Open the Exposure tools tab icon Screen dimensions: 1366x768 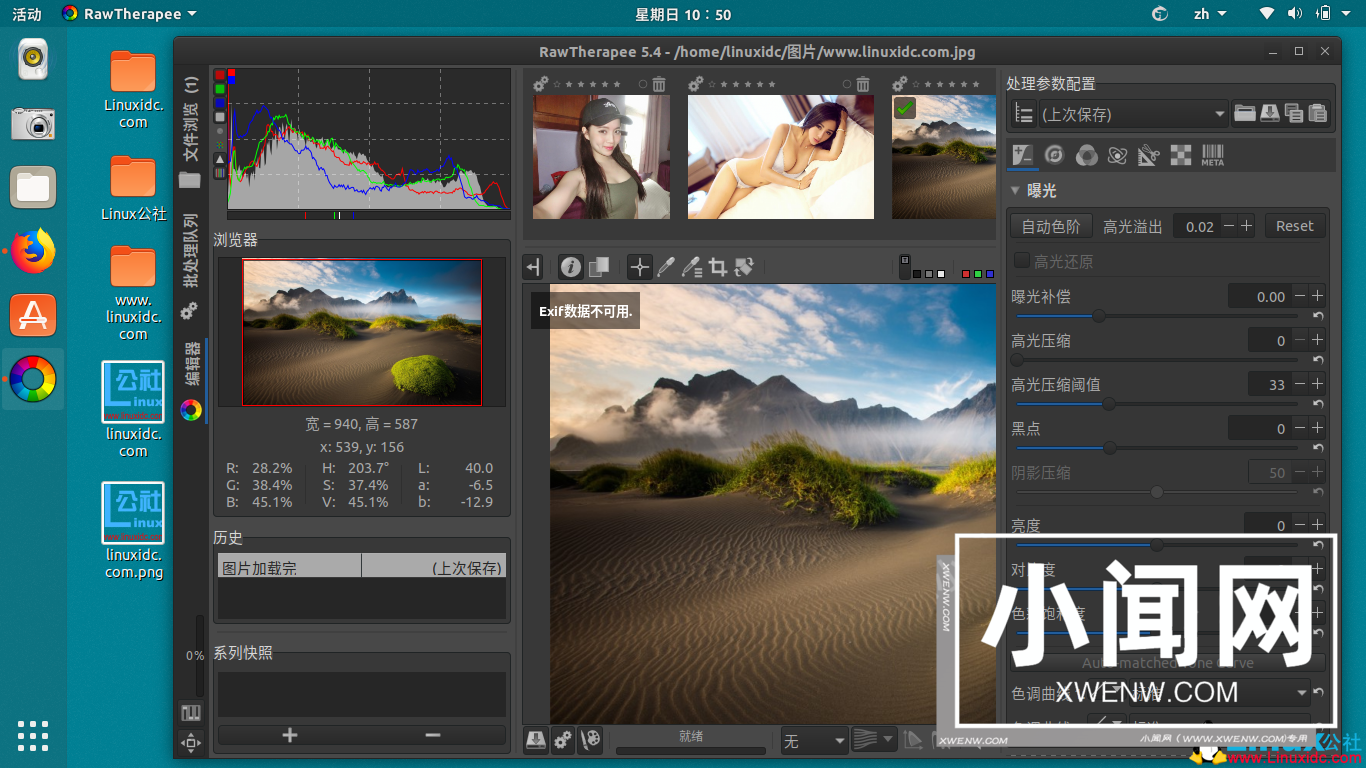pyautogui.click(x=1022, y=155)
